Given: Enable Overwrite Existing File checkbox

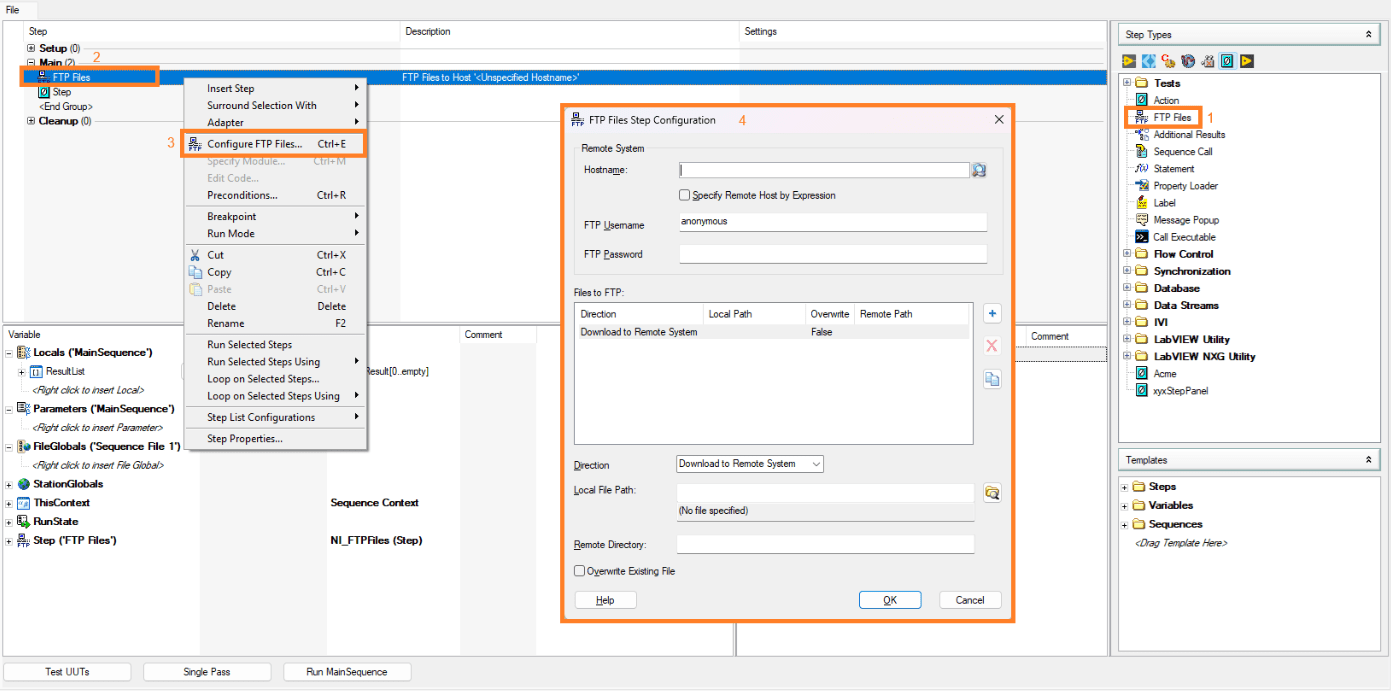Looking at the screenshot, I should tap(580, 571).
